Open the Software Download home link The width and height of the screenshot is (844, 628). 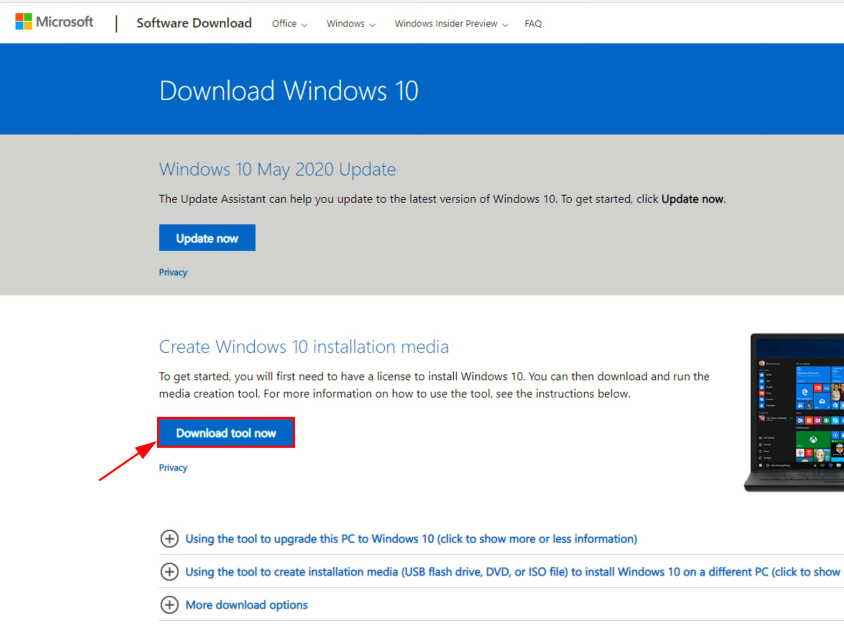194,23
